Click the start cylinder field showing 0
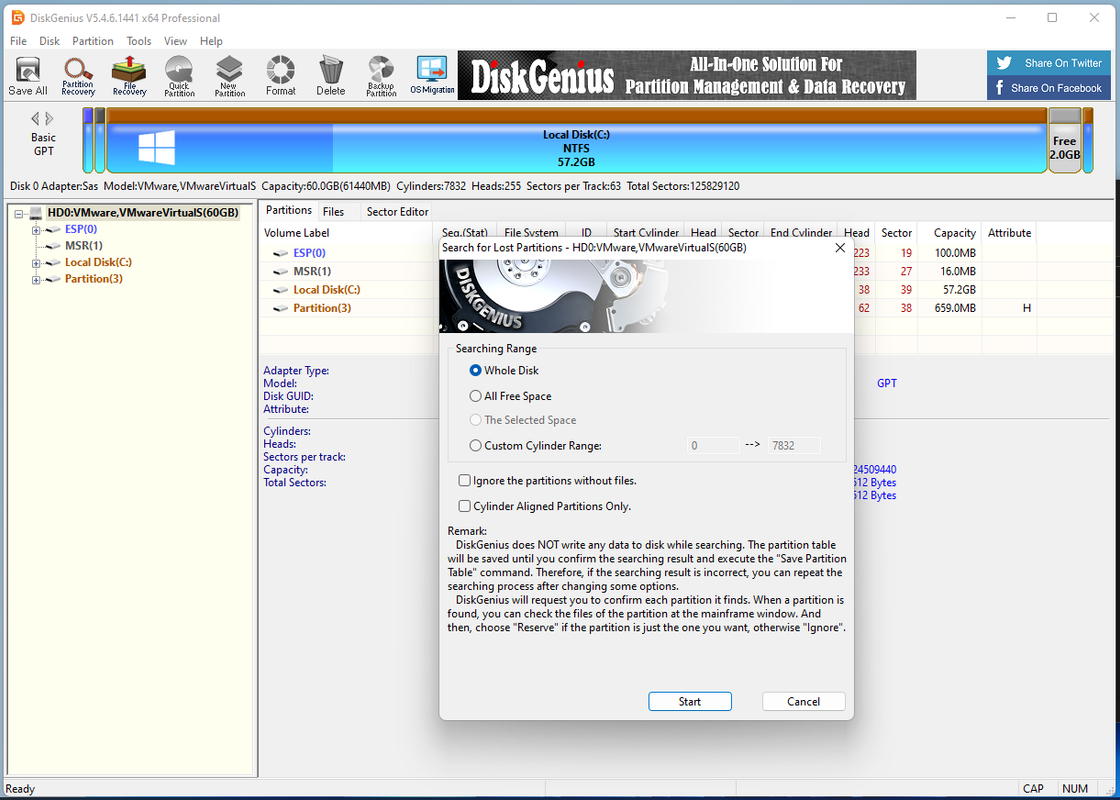 click(x=712, y=446)
